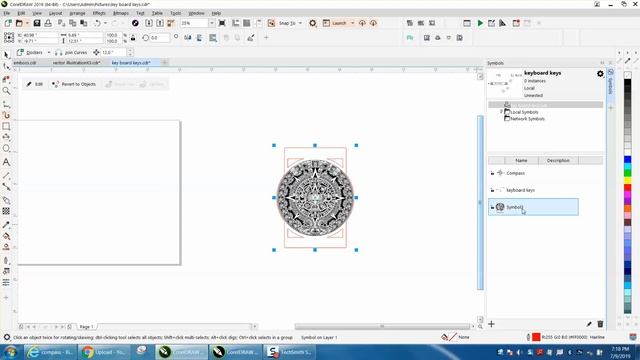Open Chrome from the Windows taskbar
The height and width of the screenshot is (360, 640).
pyautogui.click(x=104, y=352)
